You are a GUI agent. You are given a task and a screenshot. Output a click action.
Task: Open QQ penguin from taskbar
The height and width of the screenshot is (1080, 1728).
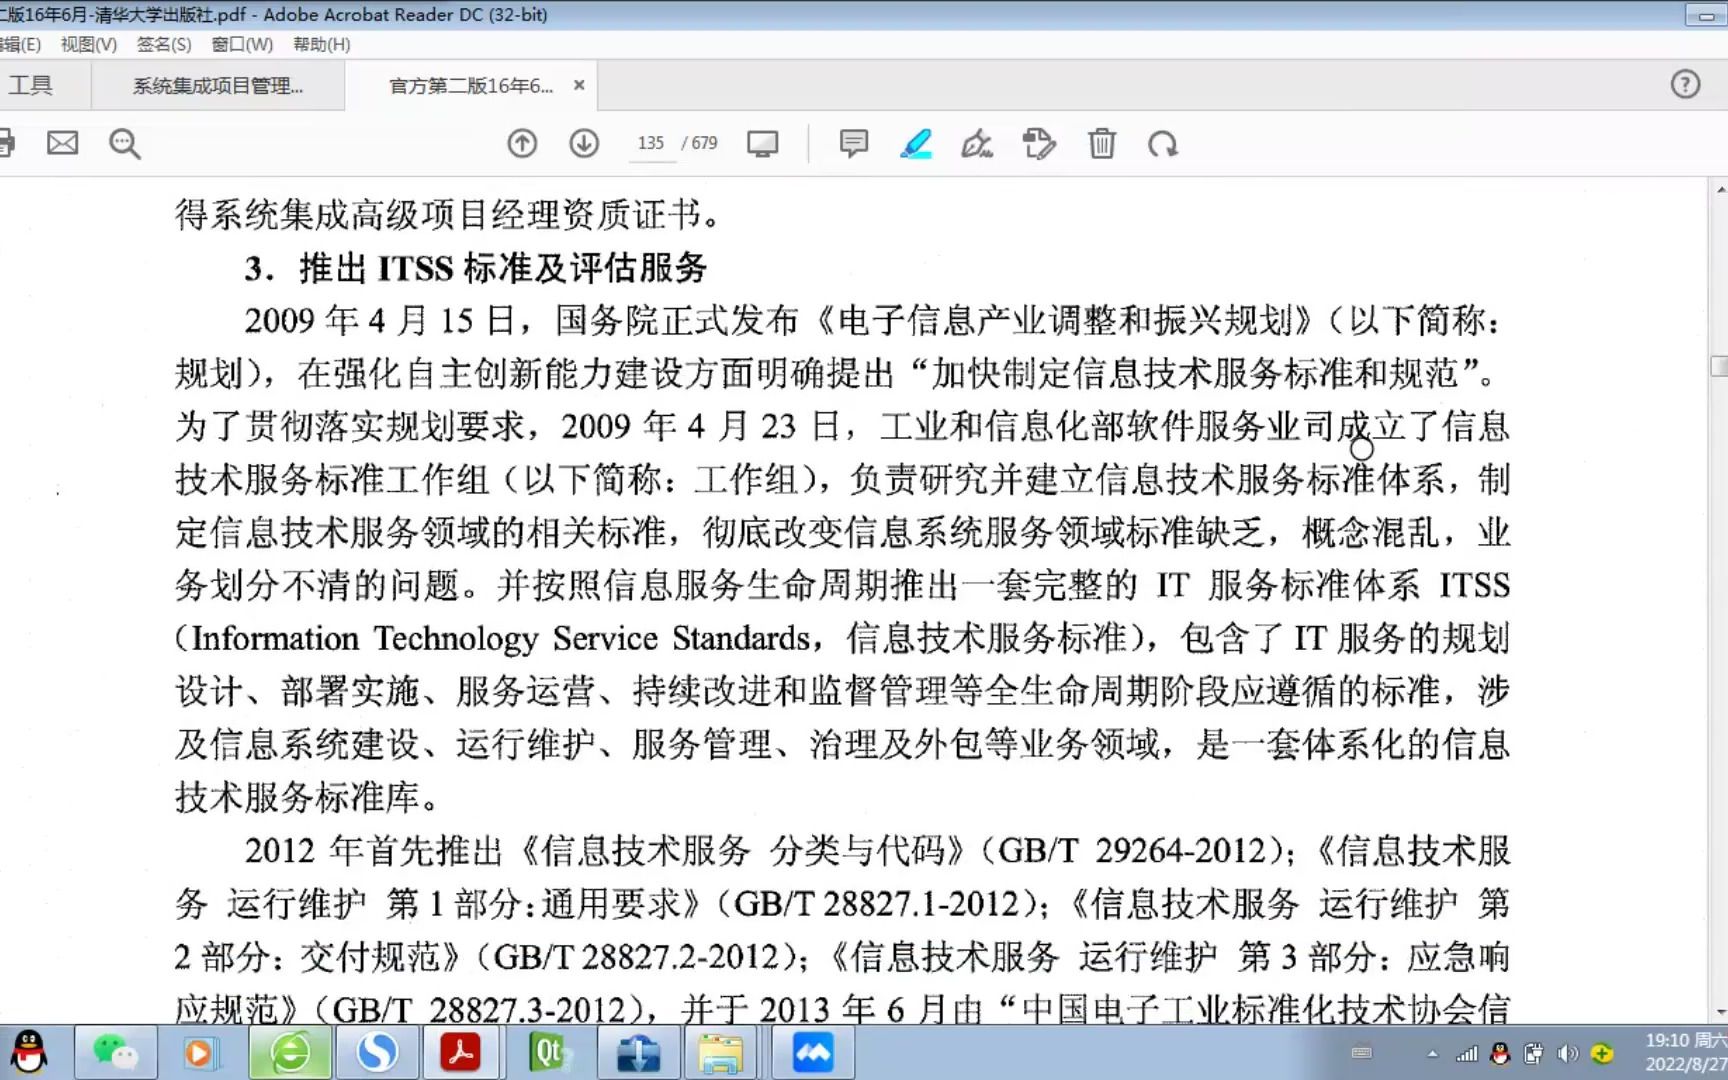[x=28, y=1052]
